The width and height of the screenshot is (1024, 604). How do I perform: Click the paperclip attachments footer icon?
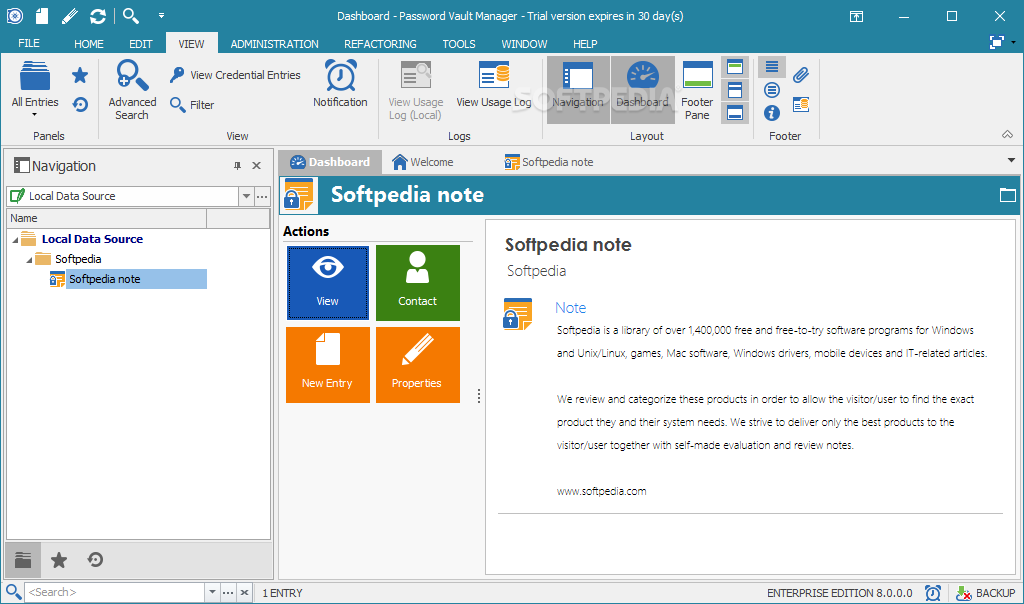click(801, 75)
